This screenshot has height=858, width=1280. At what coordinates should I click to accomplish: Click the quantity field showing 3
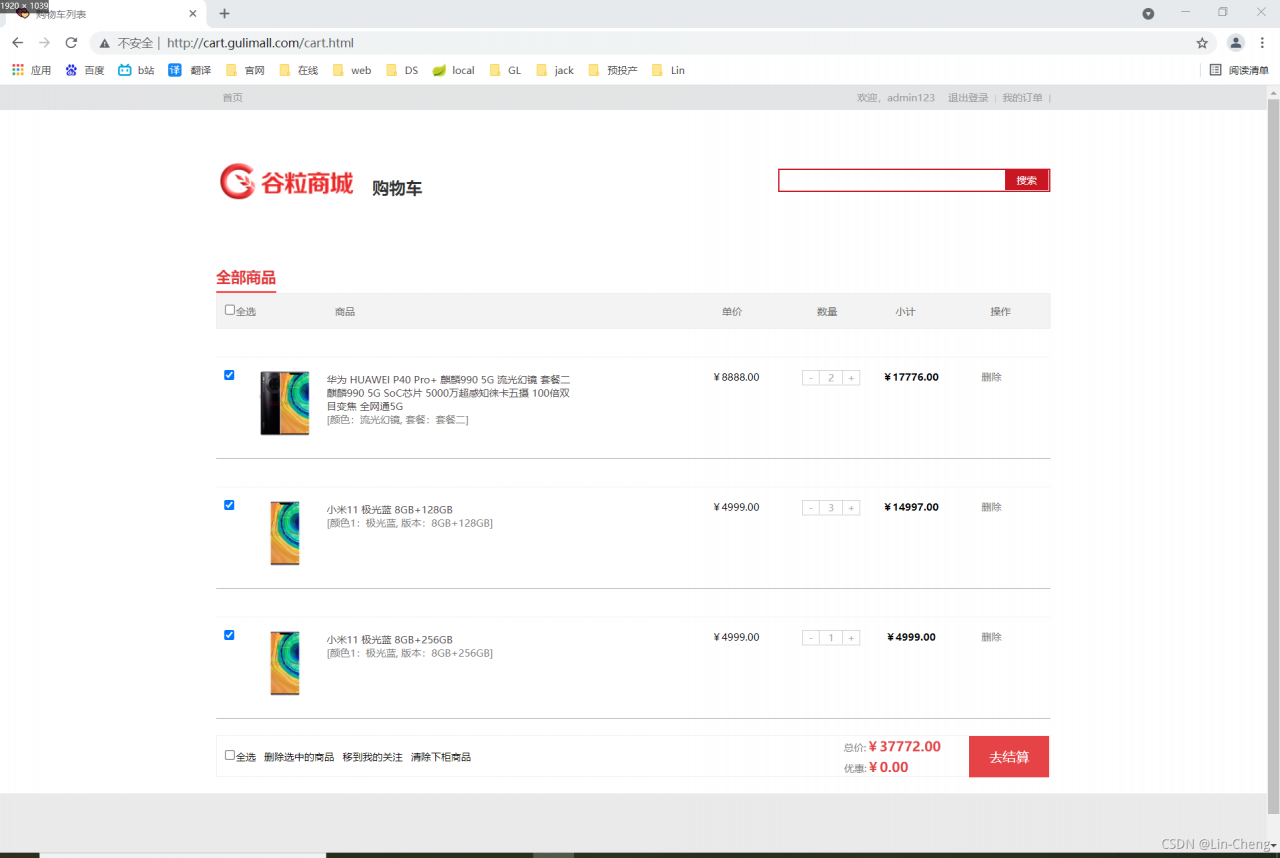[x=831, y=508]
